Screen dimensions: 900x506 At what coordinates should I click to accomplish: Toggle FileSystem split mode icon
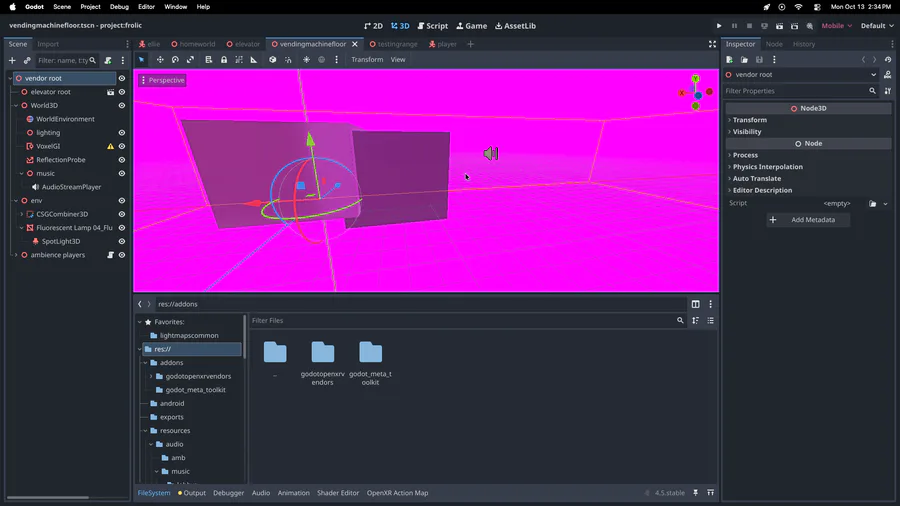point(696,304)
